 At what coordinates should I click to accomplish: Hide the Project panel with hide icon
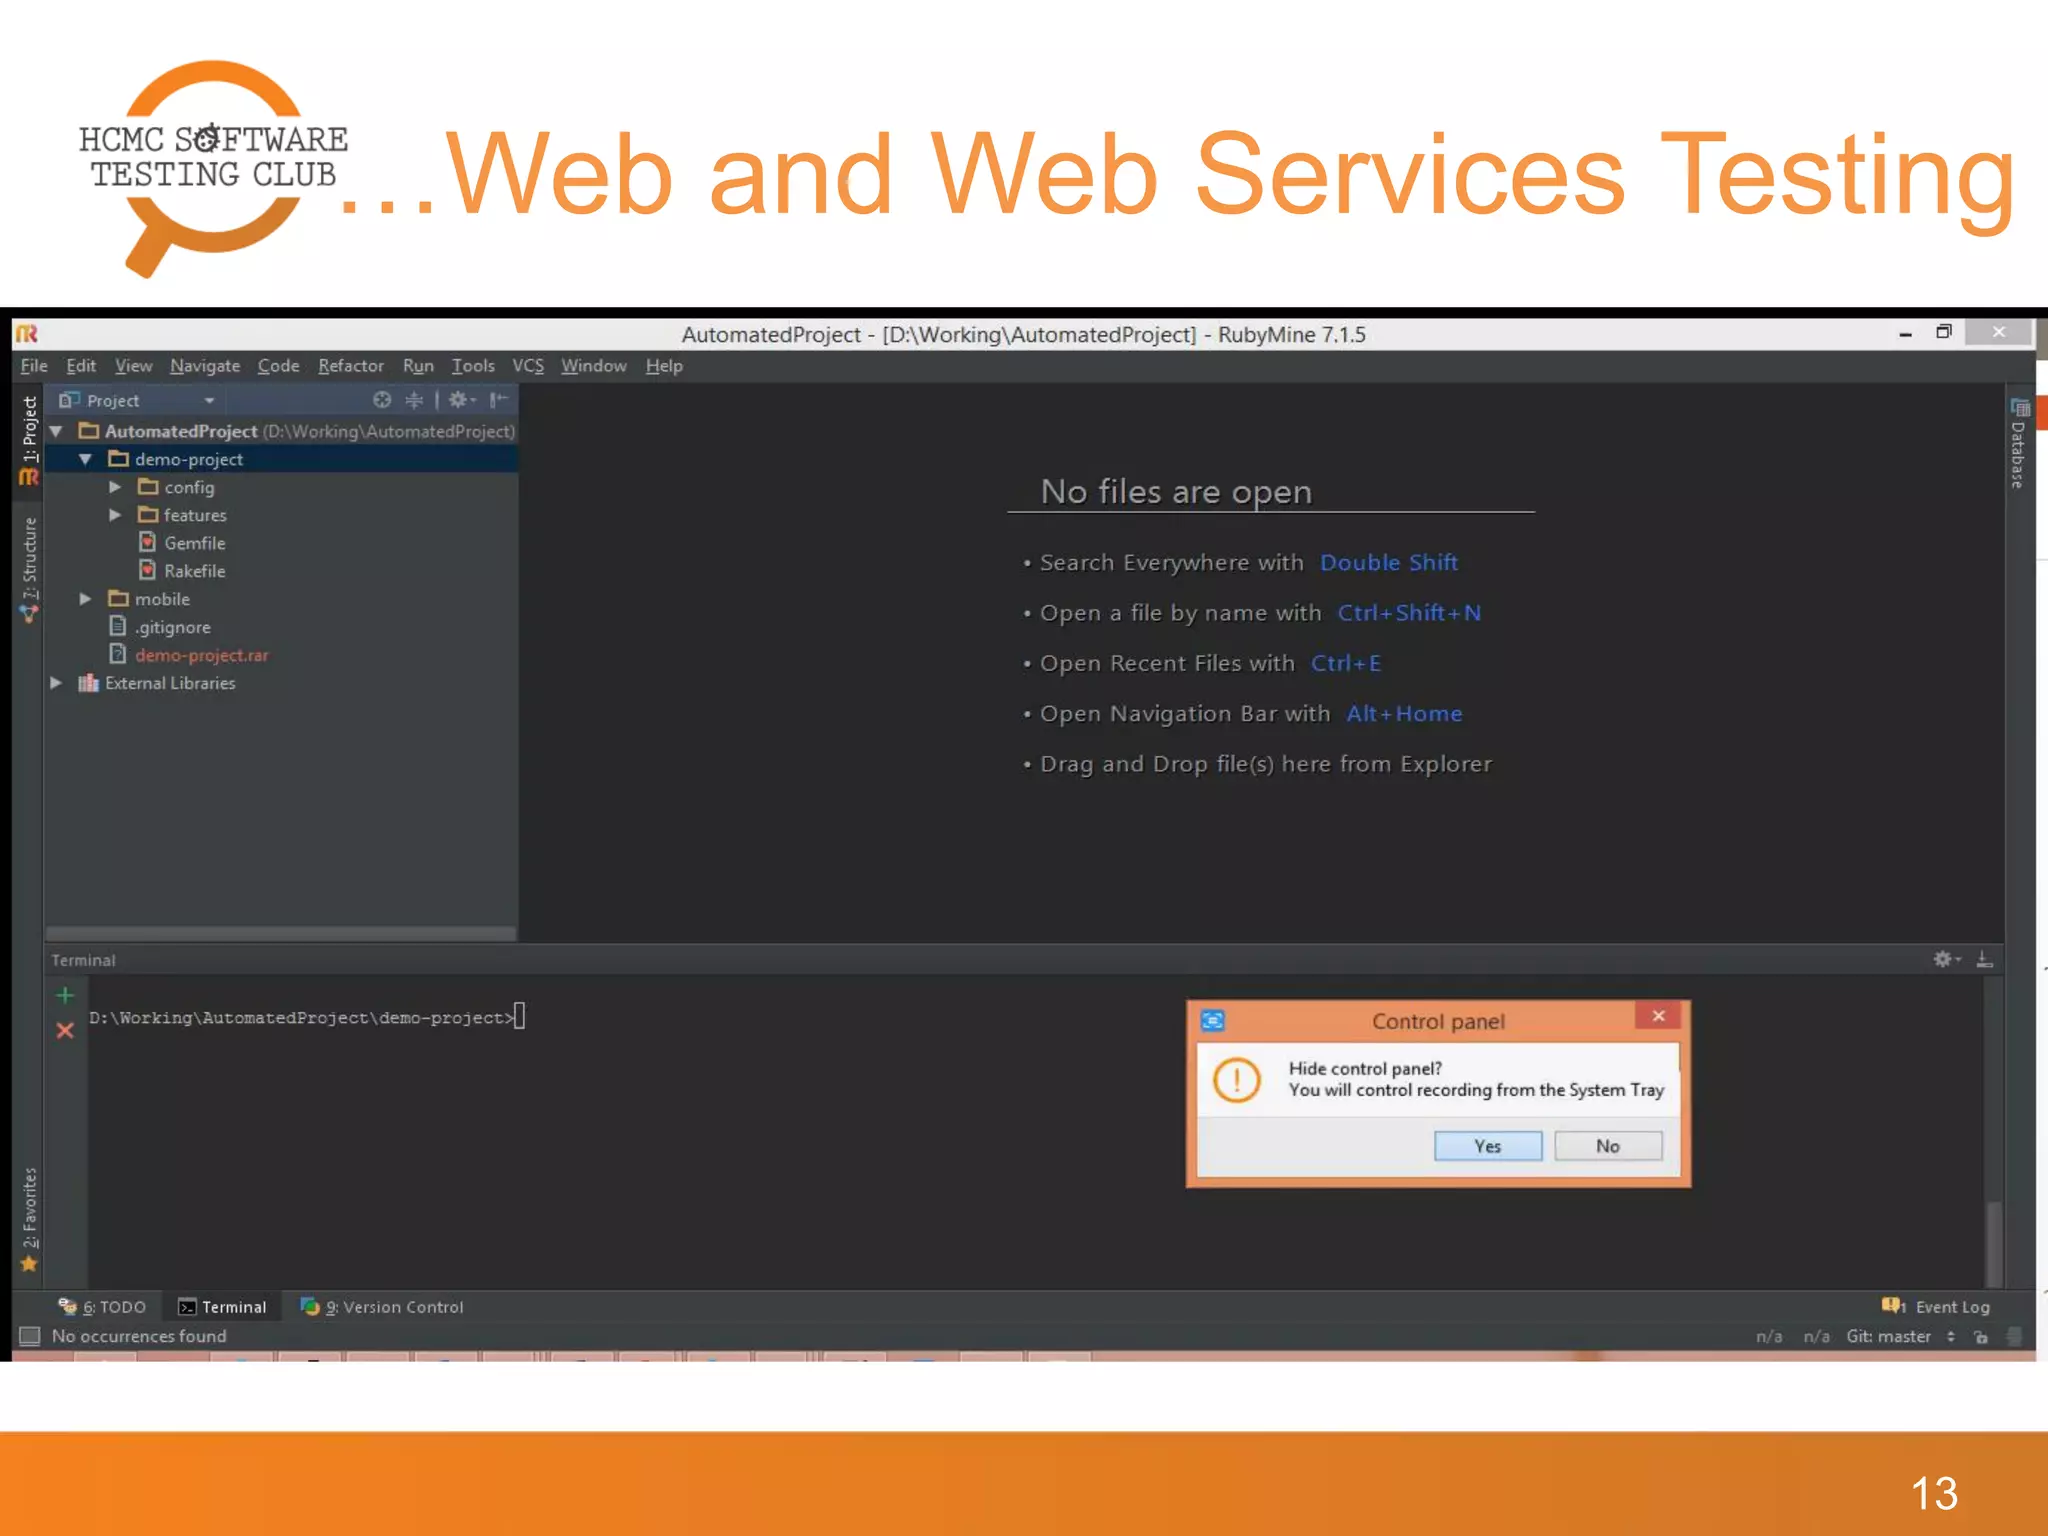click(499, 400)
